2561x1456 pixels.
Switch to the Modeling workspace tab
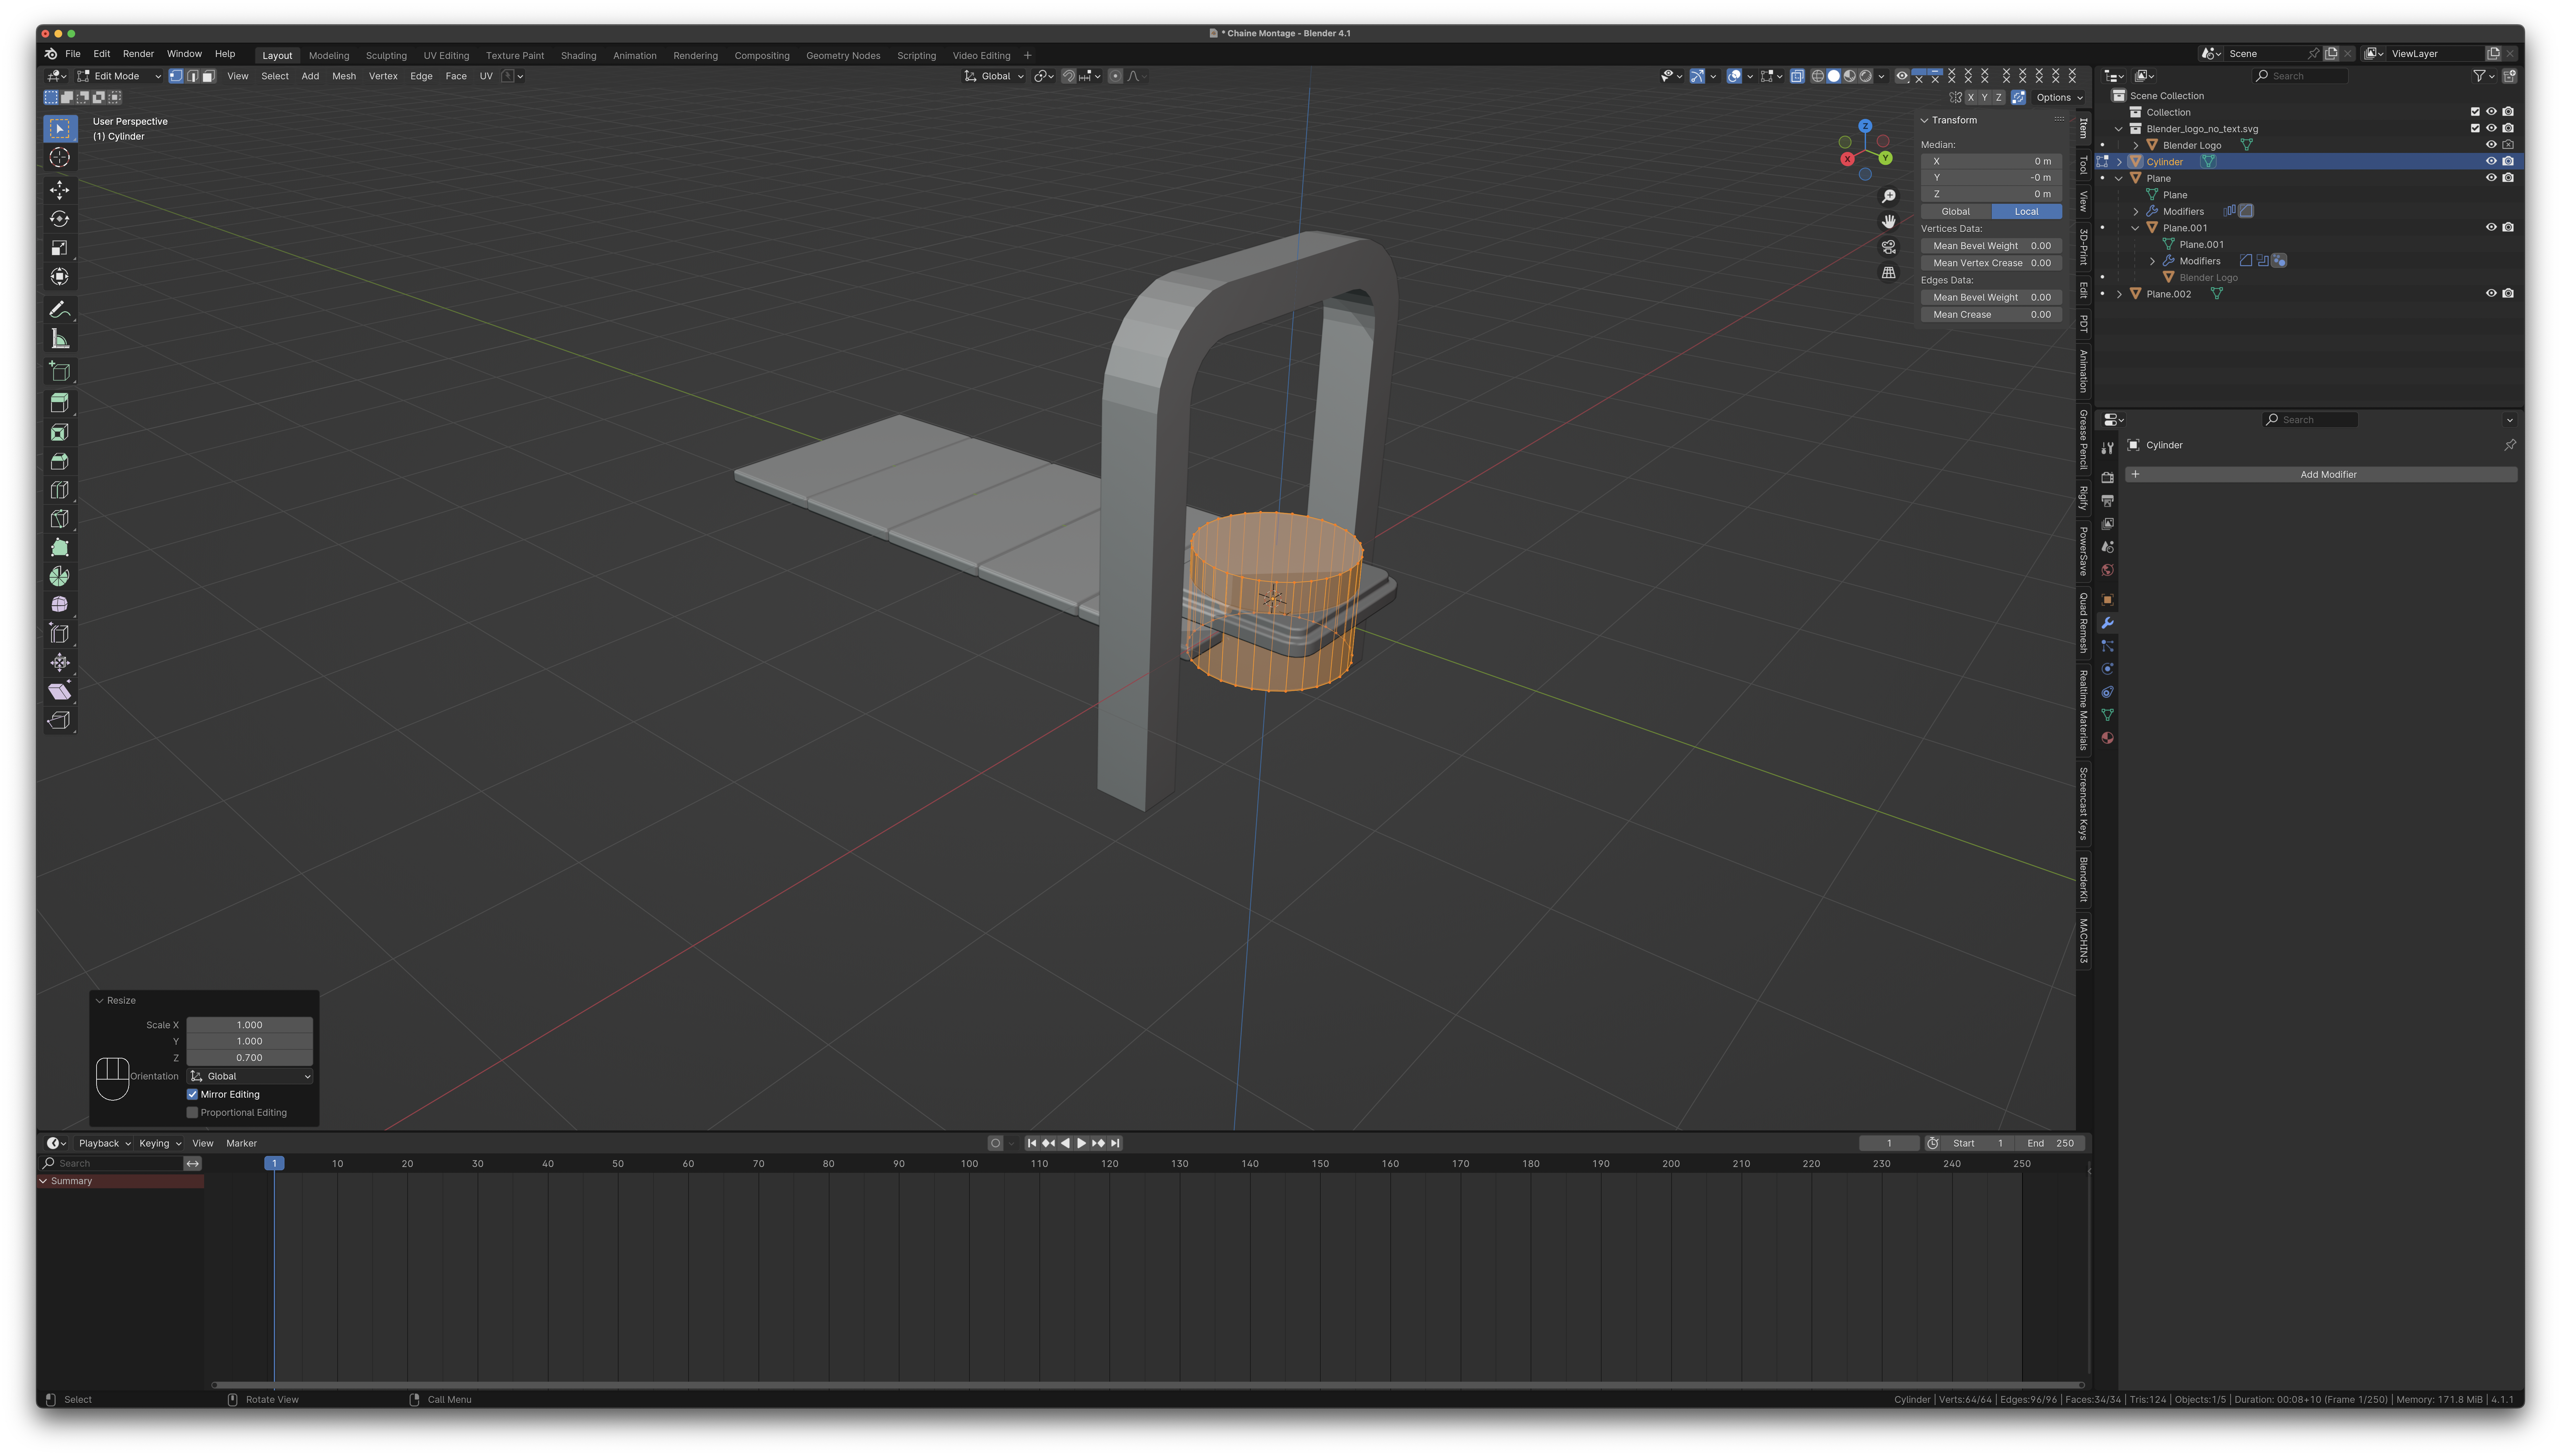click(x=329, y=56)
